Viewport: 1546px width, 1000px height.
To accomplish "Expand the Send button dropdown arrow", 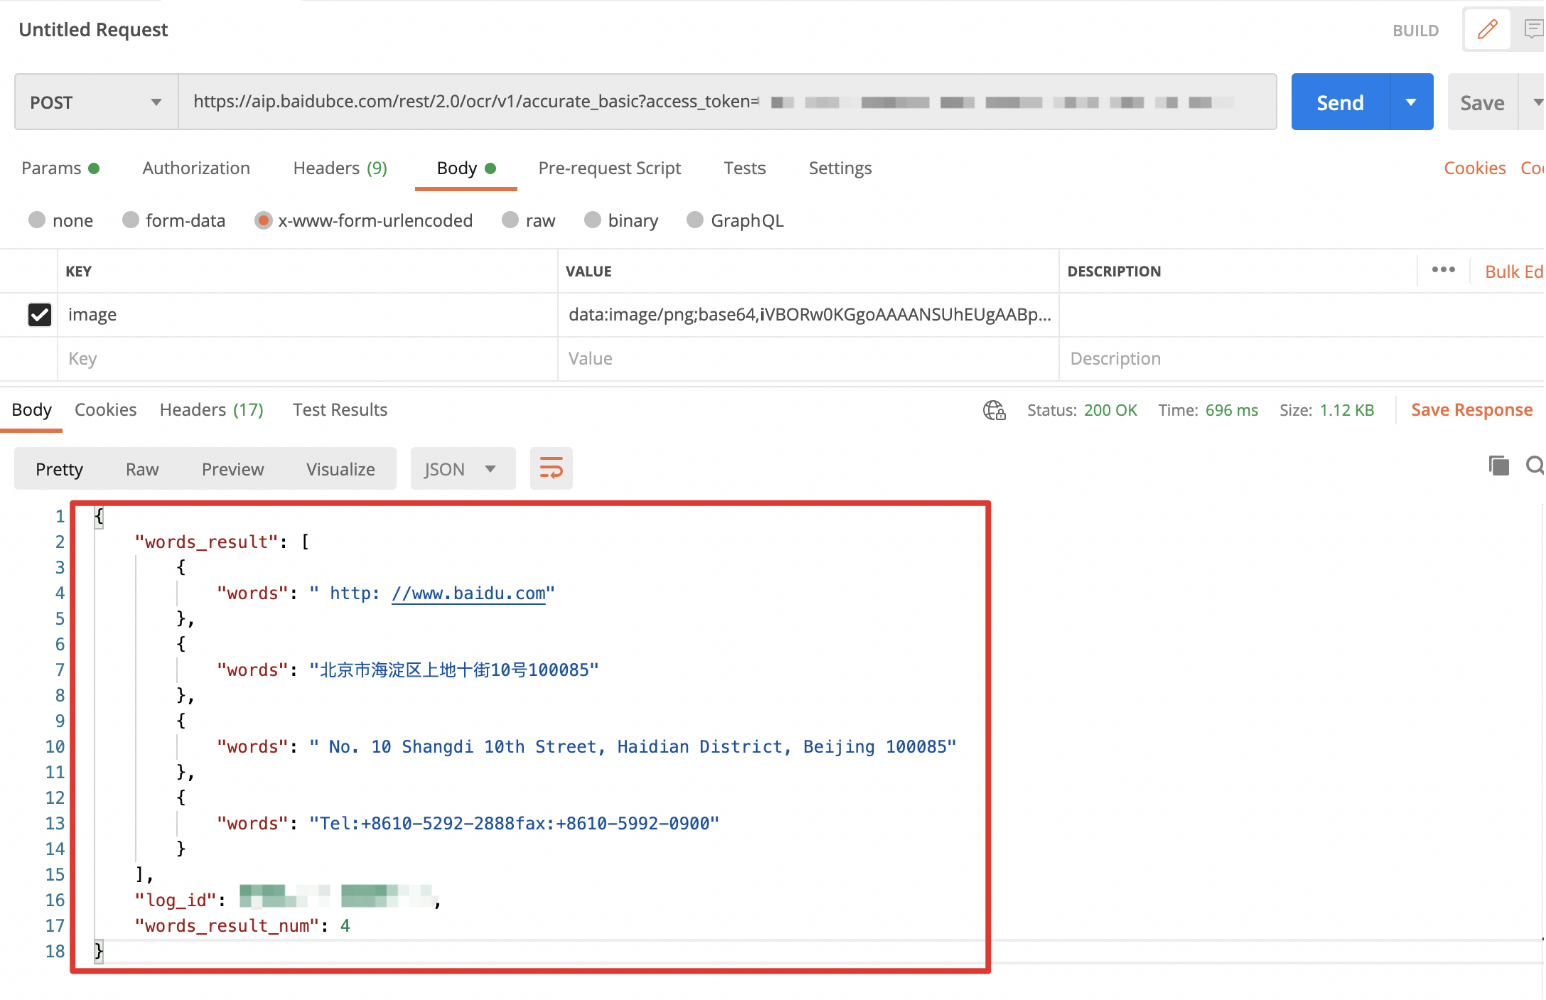I will coord(1411,102).
